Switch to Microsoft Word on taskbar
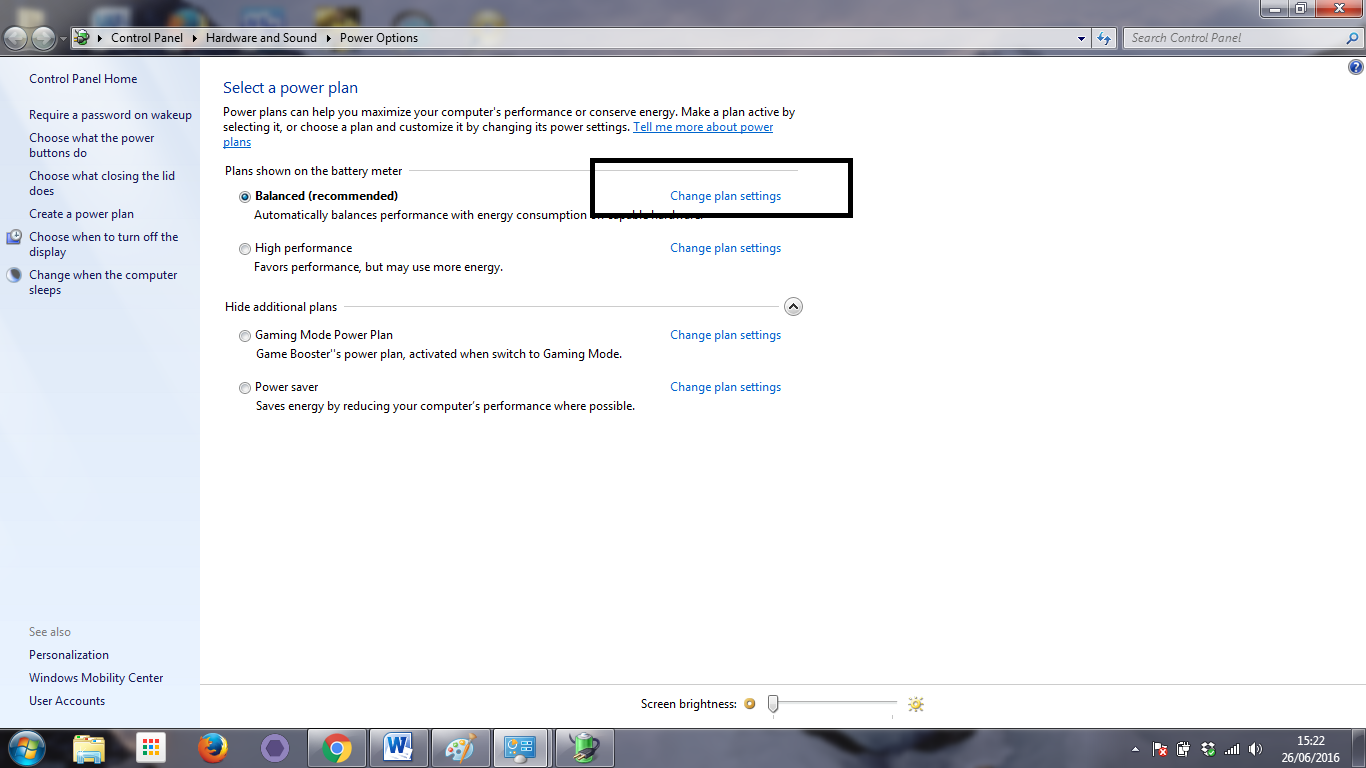Image resolution: width=1366 pixels, height=768 pixels. click(399, 748)
